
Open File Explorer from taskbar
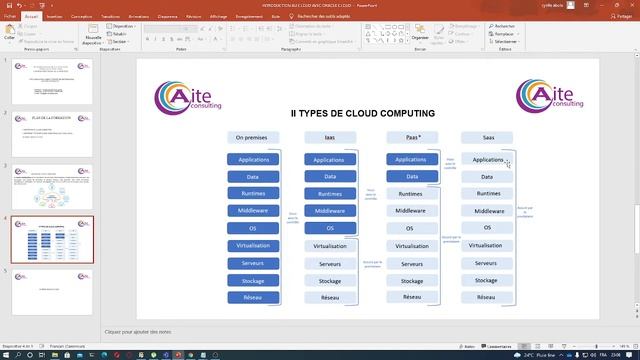coord(54,355)
